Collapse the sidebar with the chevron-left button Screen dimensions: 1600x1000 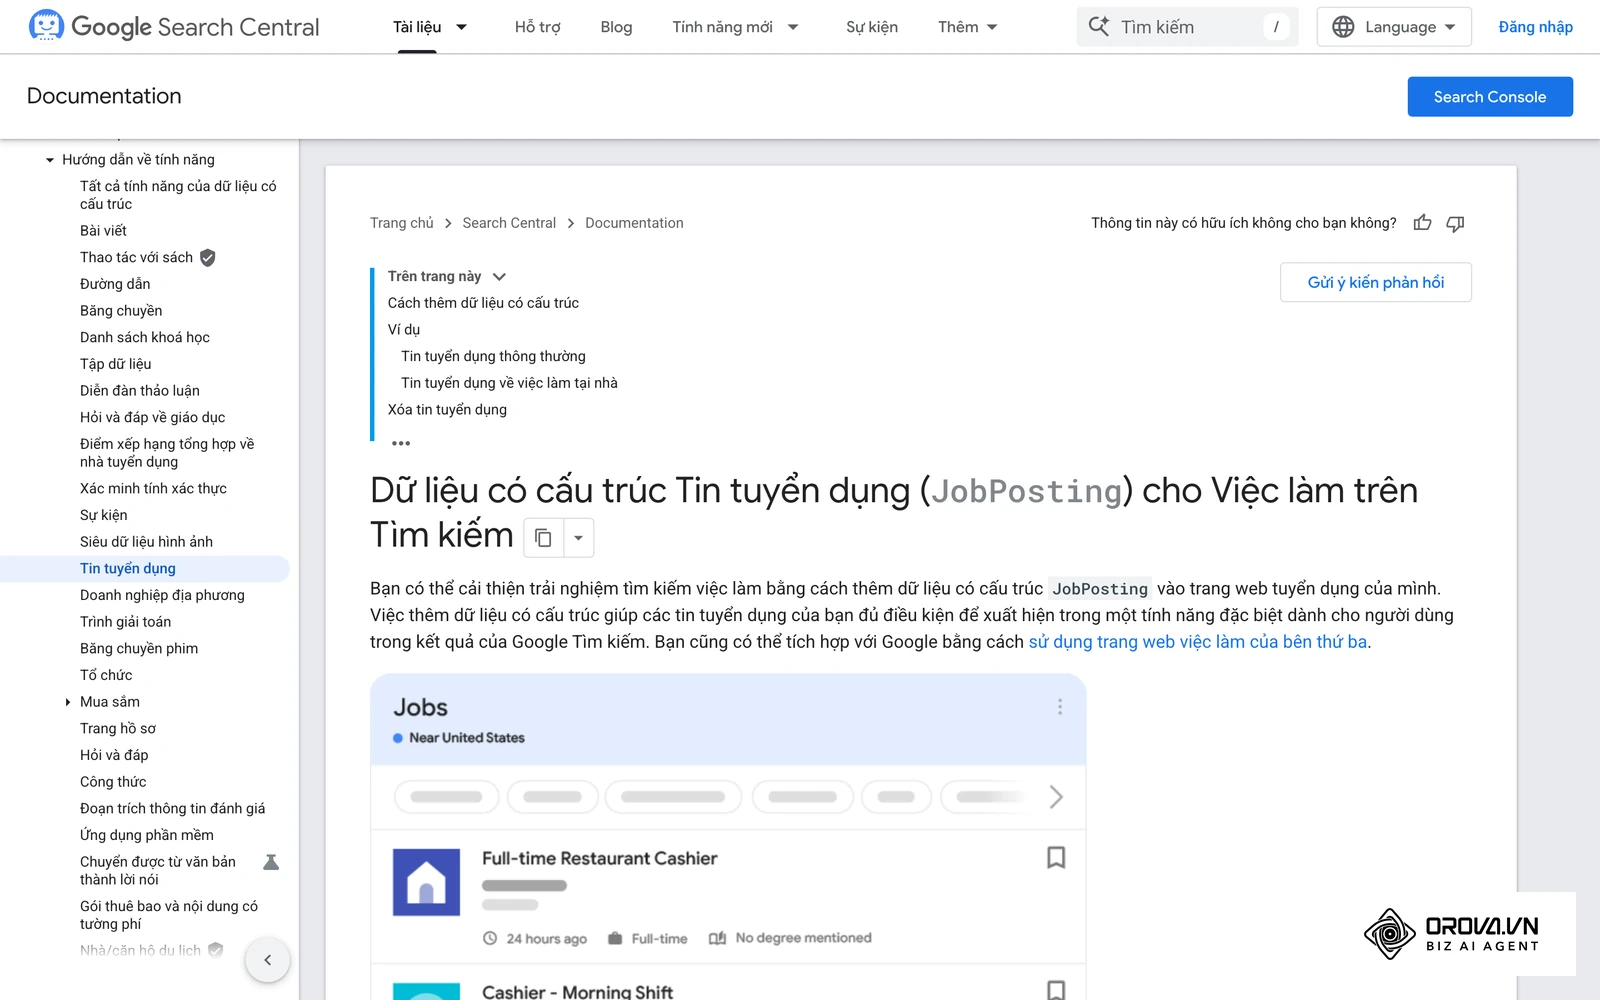(267, 960)
